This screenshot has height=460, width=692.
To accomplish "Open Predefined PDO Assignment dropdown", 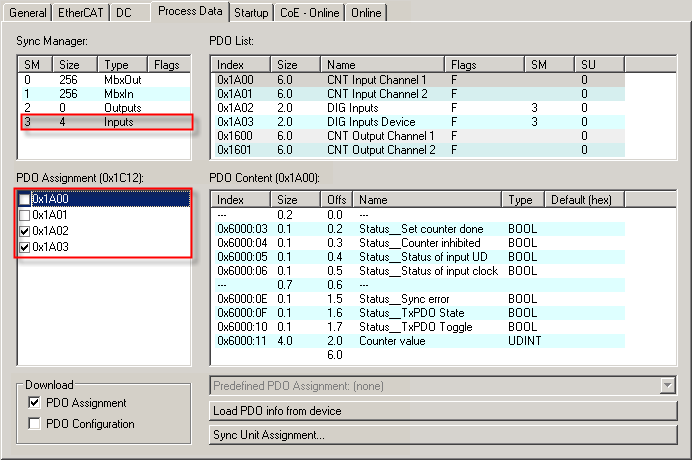I will point(668,385).
